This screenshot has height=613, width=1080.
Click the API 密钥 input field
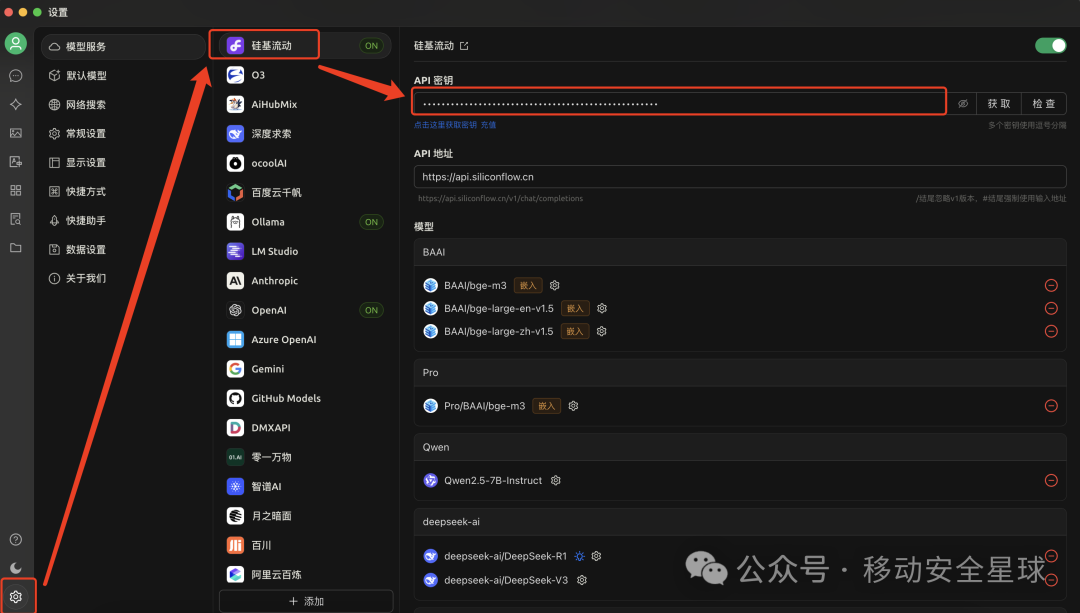(679, 103)
